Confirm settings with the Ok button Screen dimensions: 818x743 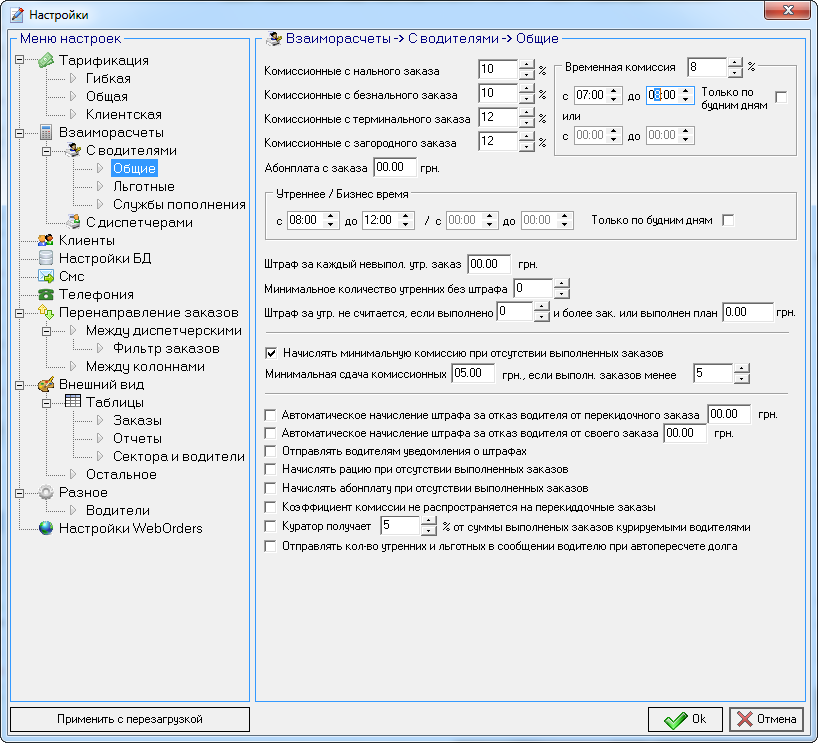pos(685,719)
